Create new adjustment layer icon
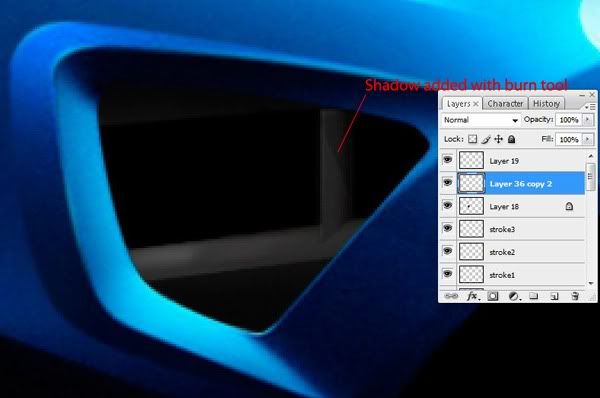Viewport: 600px width, 398px height. point(514,296)
